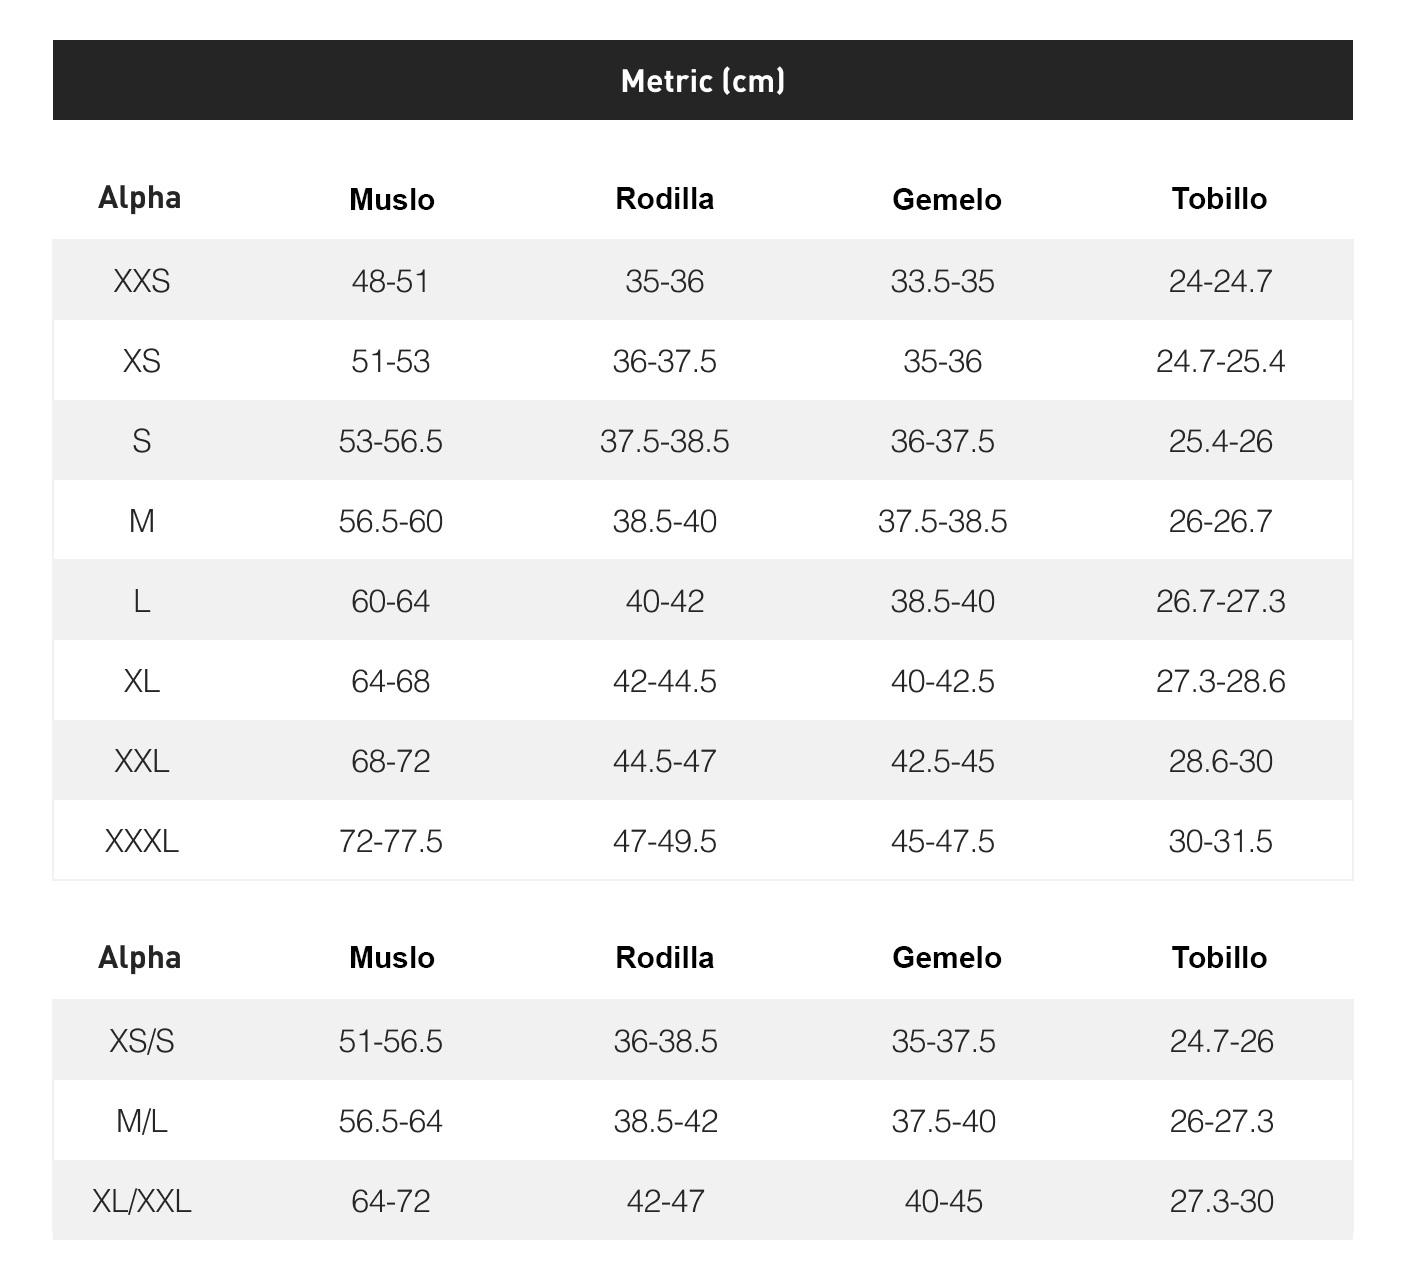Select the 40-42 Rodilla cell for size L
This screenshot has height=1288, width=1423.
[665, 601]
